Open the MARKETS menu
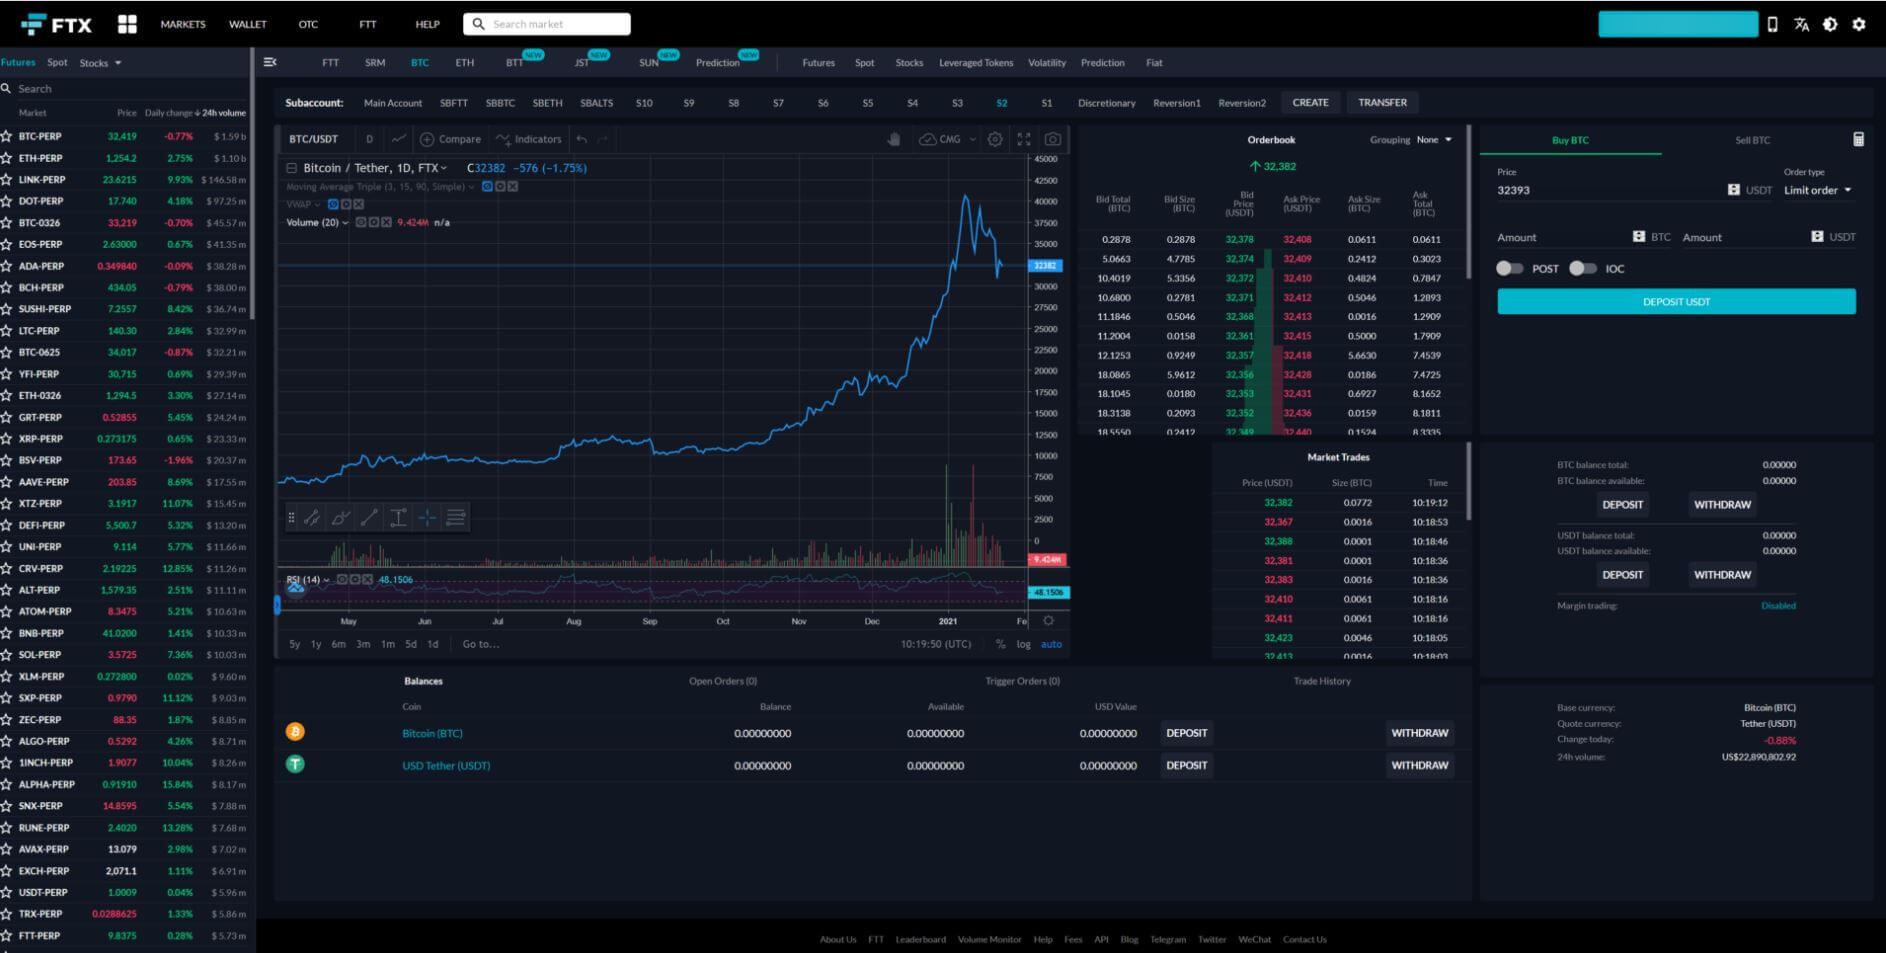This screenshot has height=953, width=1886. click(x=183, y=24)
